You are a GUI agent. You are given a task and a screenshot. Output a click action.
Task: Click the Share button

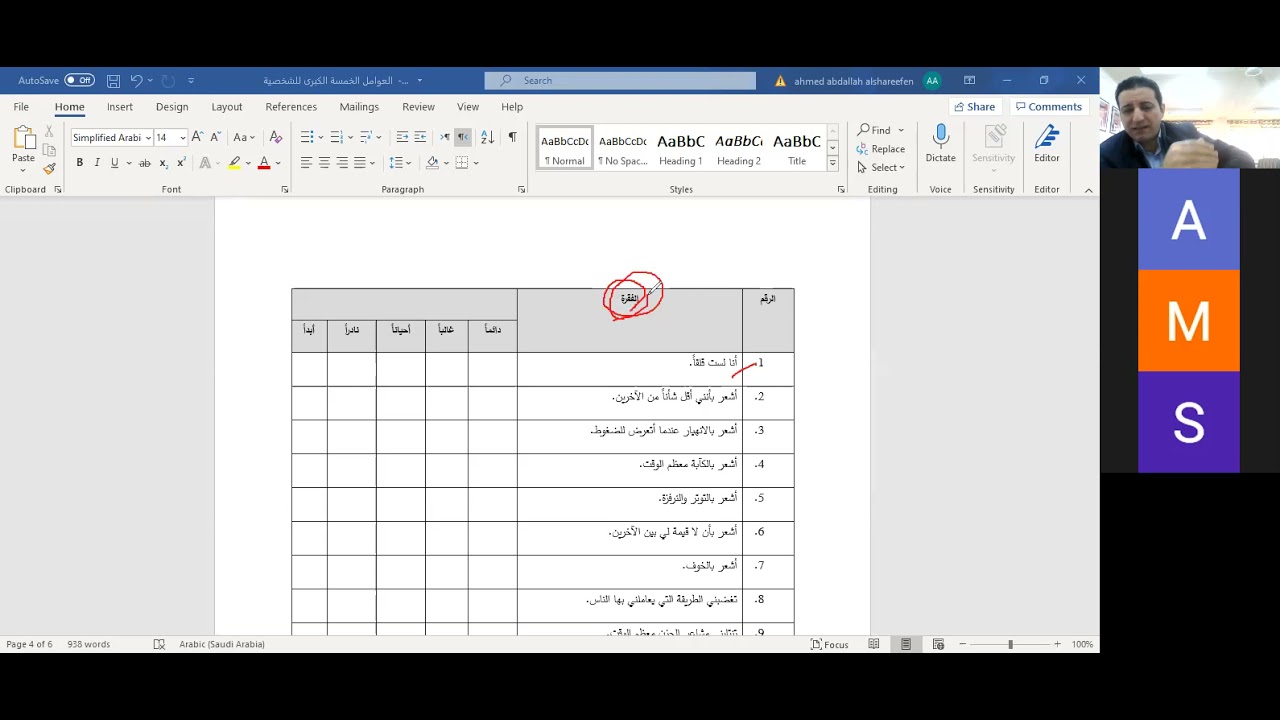click(975, 107)
